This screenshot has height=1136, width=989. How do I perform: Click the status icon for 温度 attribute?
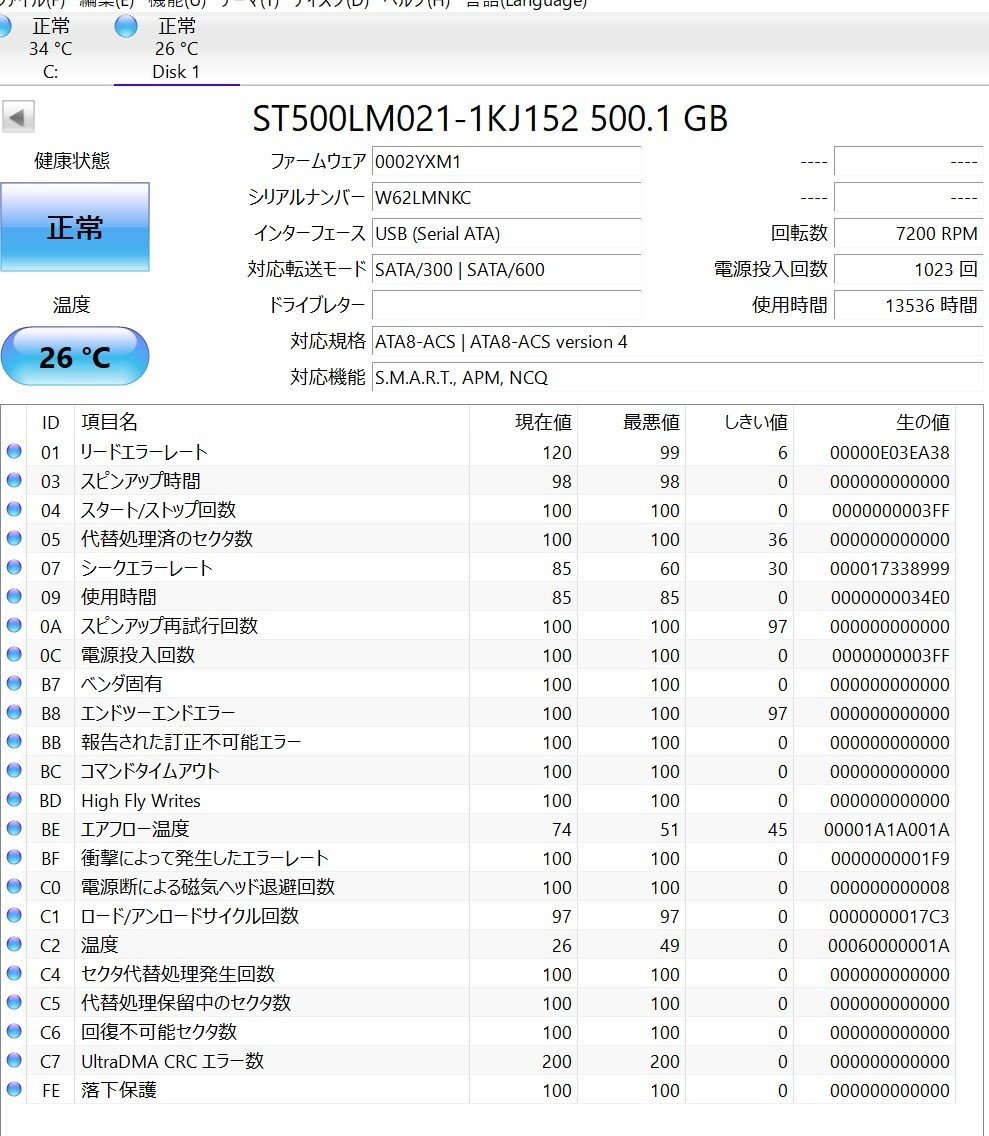point(14,945)
